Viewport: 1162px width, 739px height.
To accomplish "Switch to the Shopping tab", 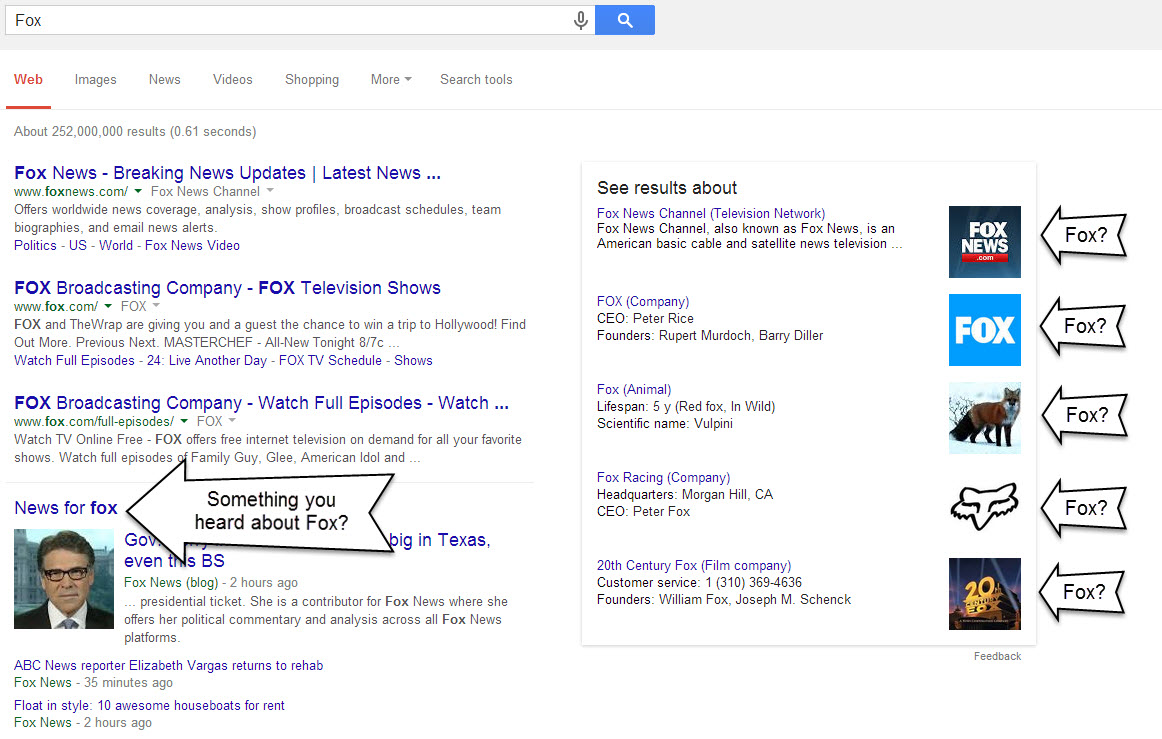I will 312,79.
